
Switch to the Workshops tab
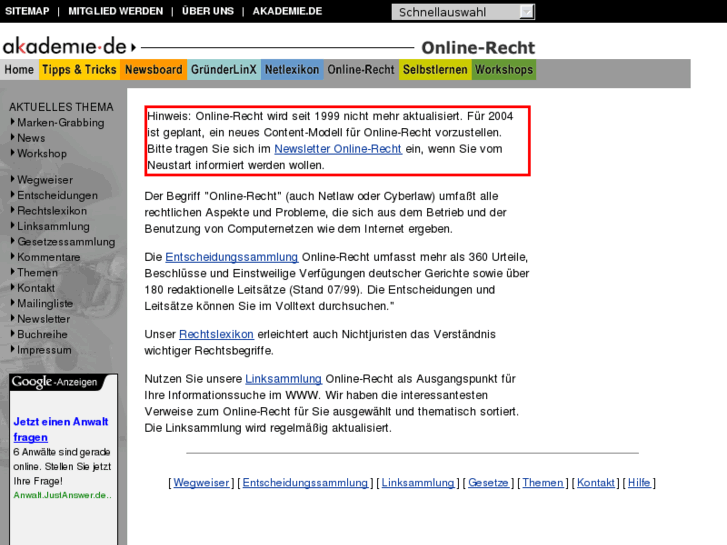coord(504,70)
